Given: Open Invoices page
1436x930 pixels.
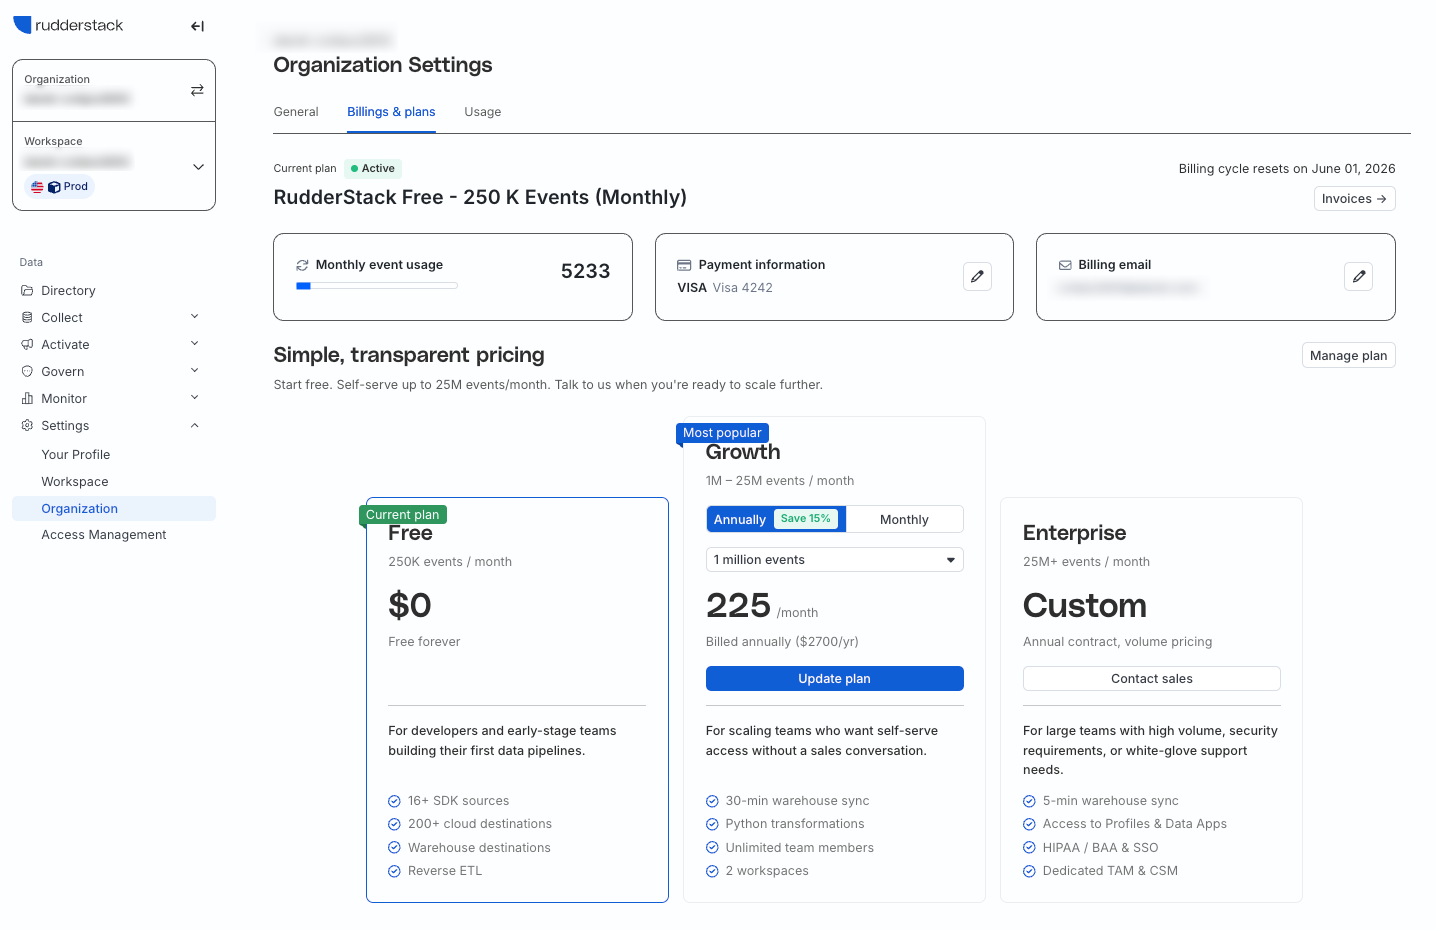Looking at the screenshot, I should (1354, 199).
